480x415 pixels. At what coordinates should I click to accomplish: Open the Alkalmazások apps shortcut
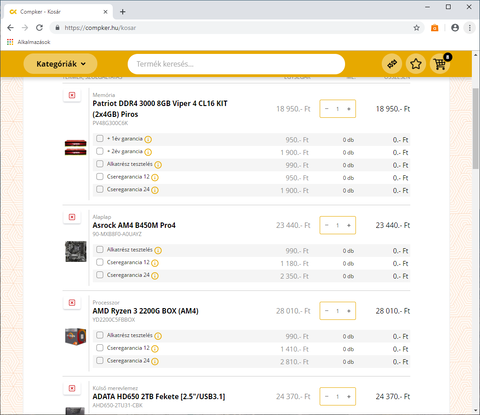tap(29, 42)
